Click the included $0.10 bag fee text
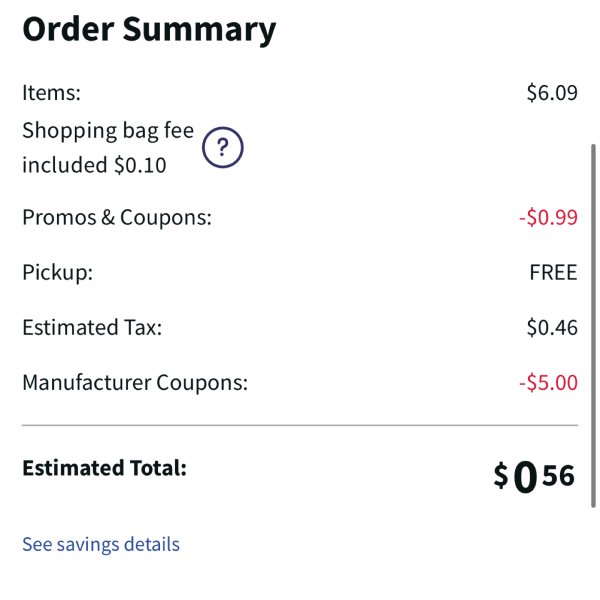Screen dimensions: 600x600 click(x=94, y=165)
